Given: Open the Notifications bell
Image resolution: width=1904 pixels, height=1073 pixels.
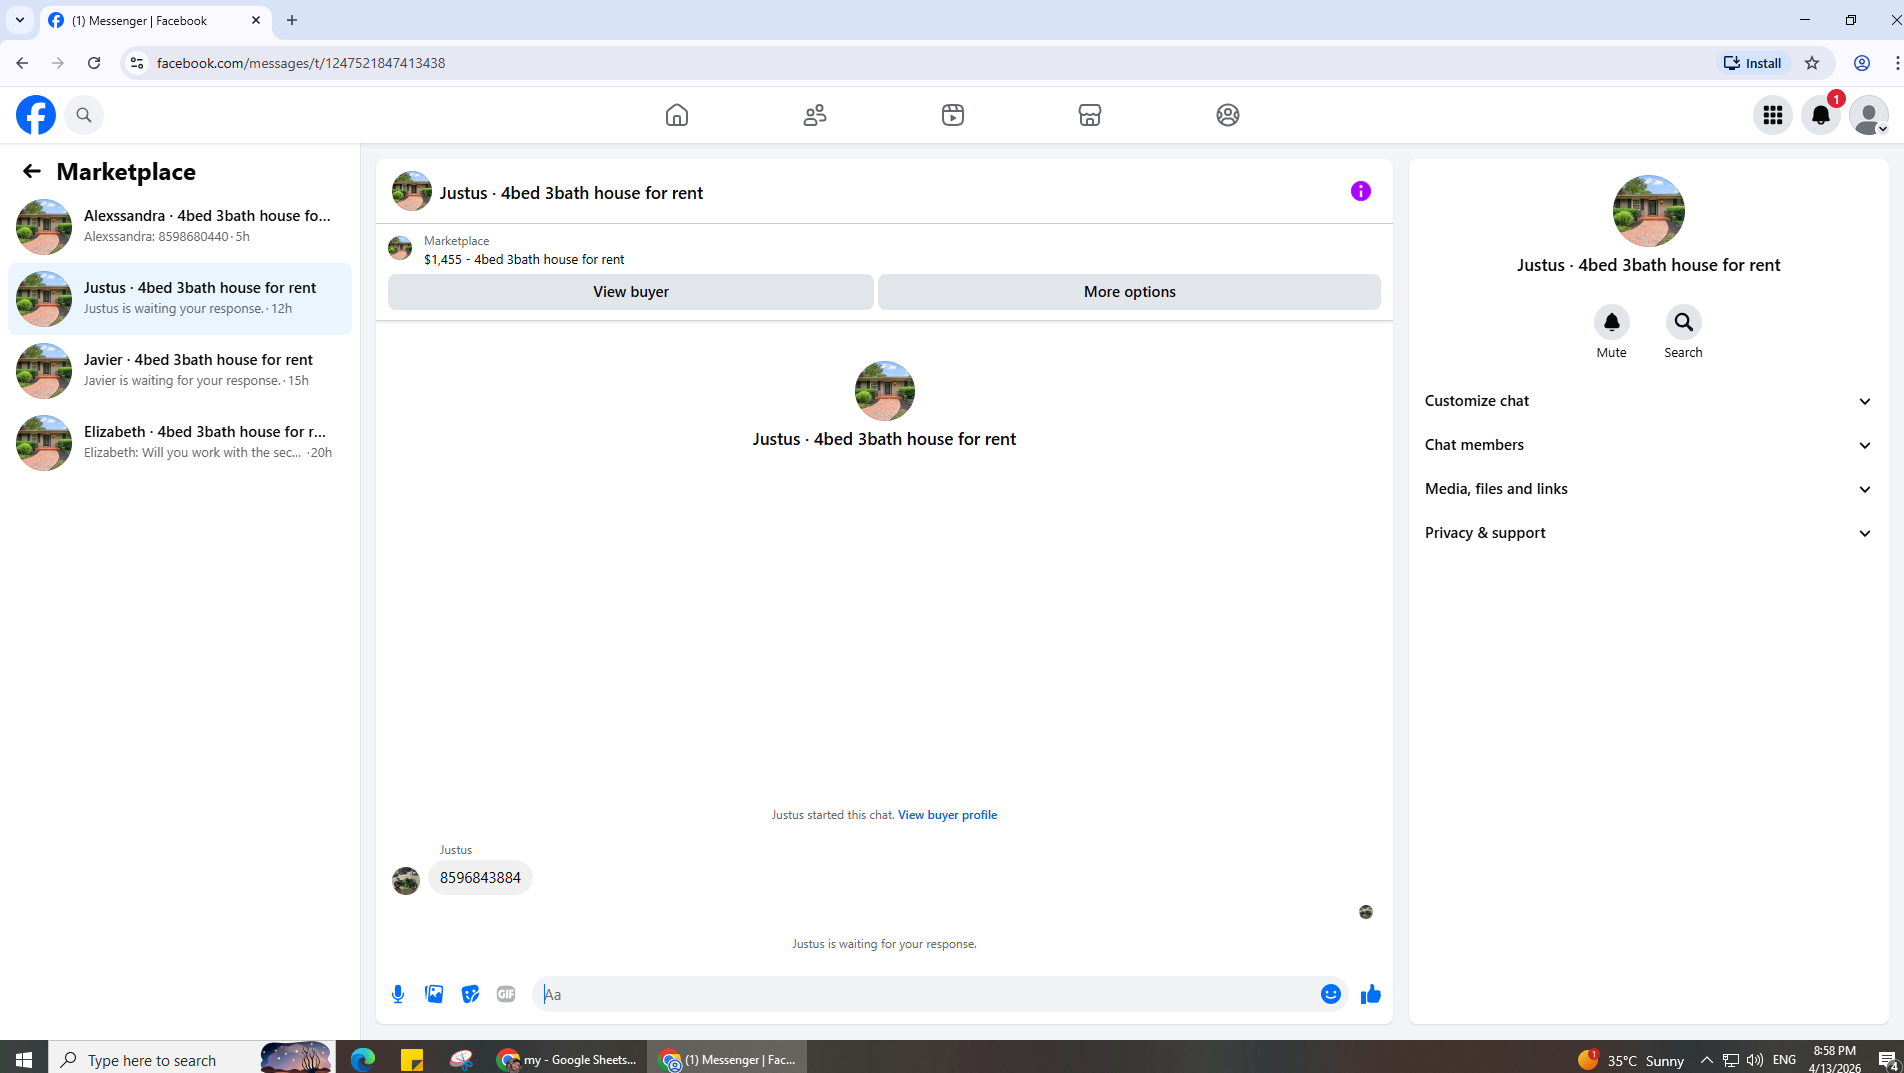Looking at the screenshot, I should click(1821, 115).
